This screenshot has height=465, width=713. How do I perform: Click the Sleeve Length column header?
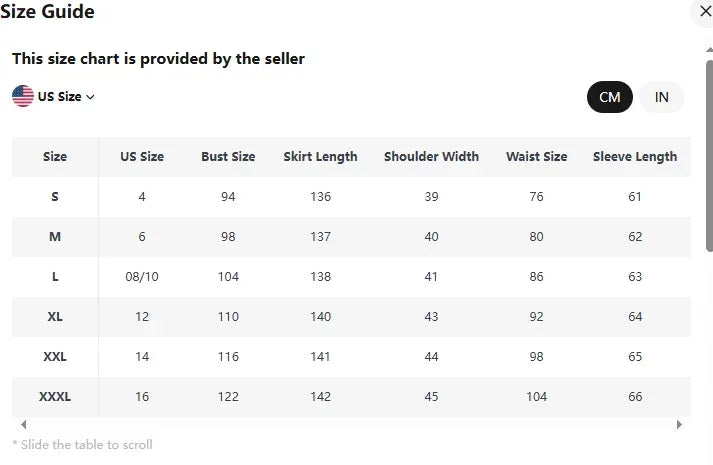coord(635,157)
